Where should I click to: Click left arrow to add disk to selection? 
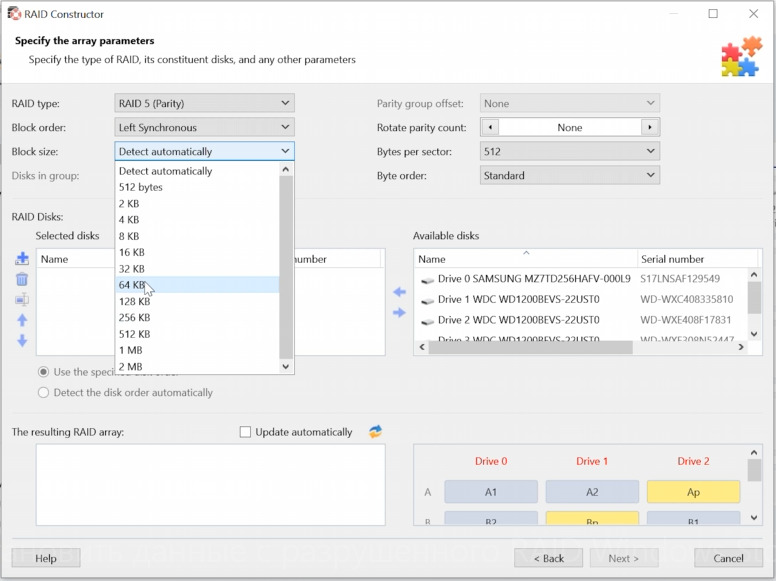point(399,292)
